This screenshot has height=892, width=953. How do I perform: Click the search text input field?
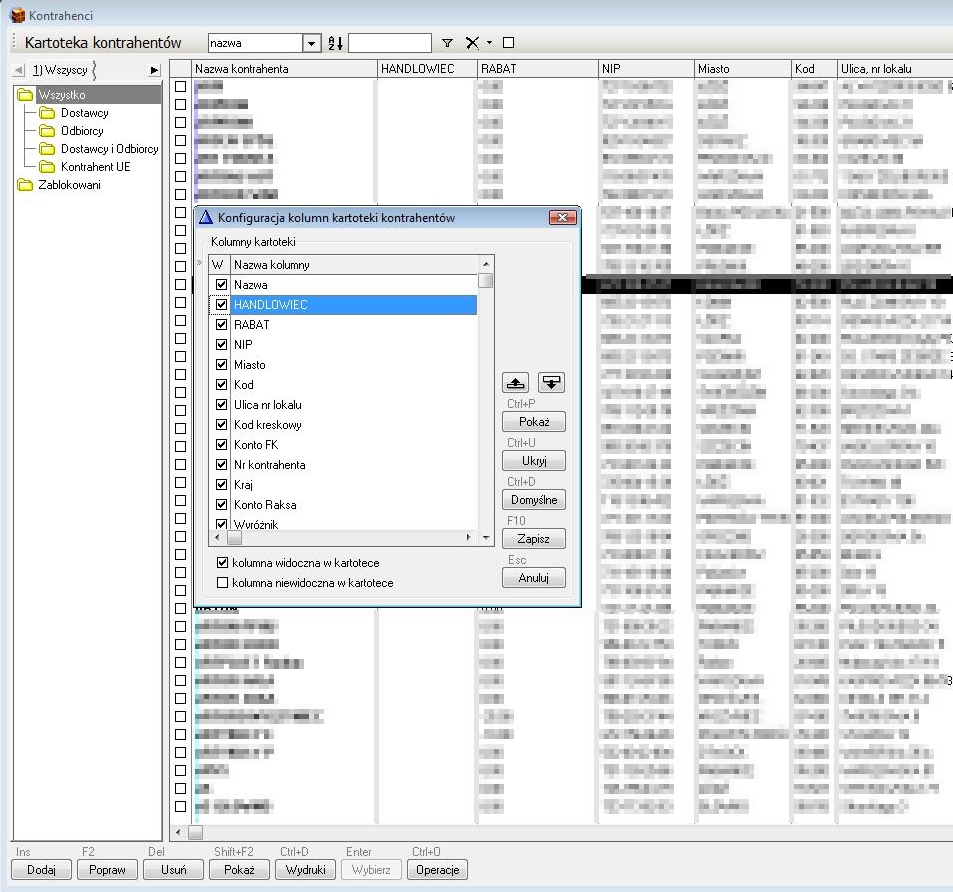pyautogui.click(x=389, y=43)
